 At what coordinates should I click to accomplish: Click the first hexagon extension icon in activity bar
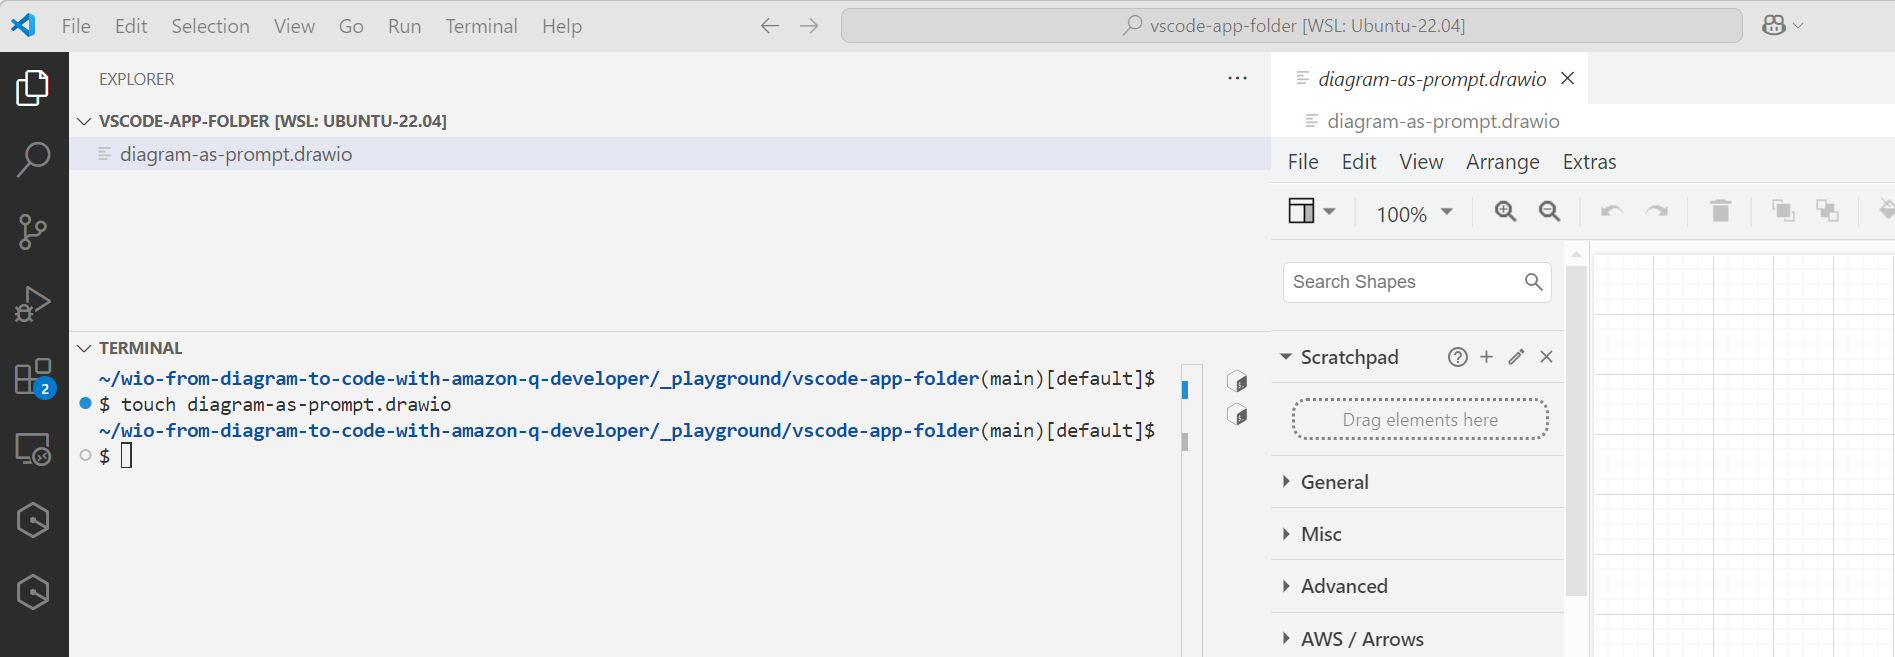coord(33,520)
